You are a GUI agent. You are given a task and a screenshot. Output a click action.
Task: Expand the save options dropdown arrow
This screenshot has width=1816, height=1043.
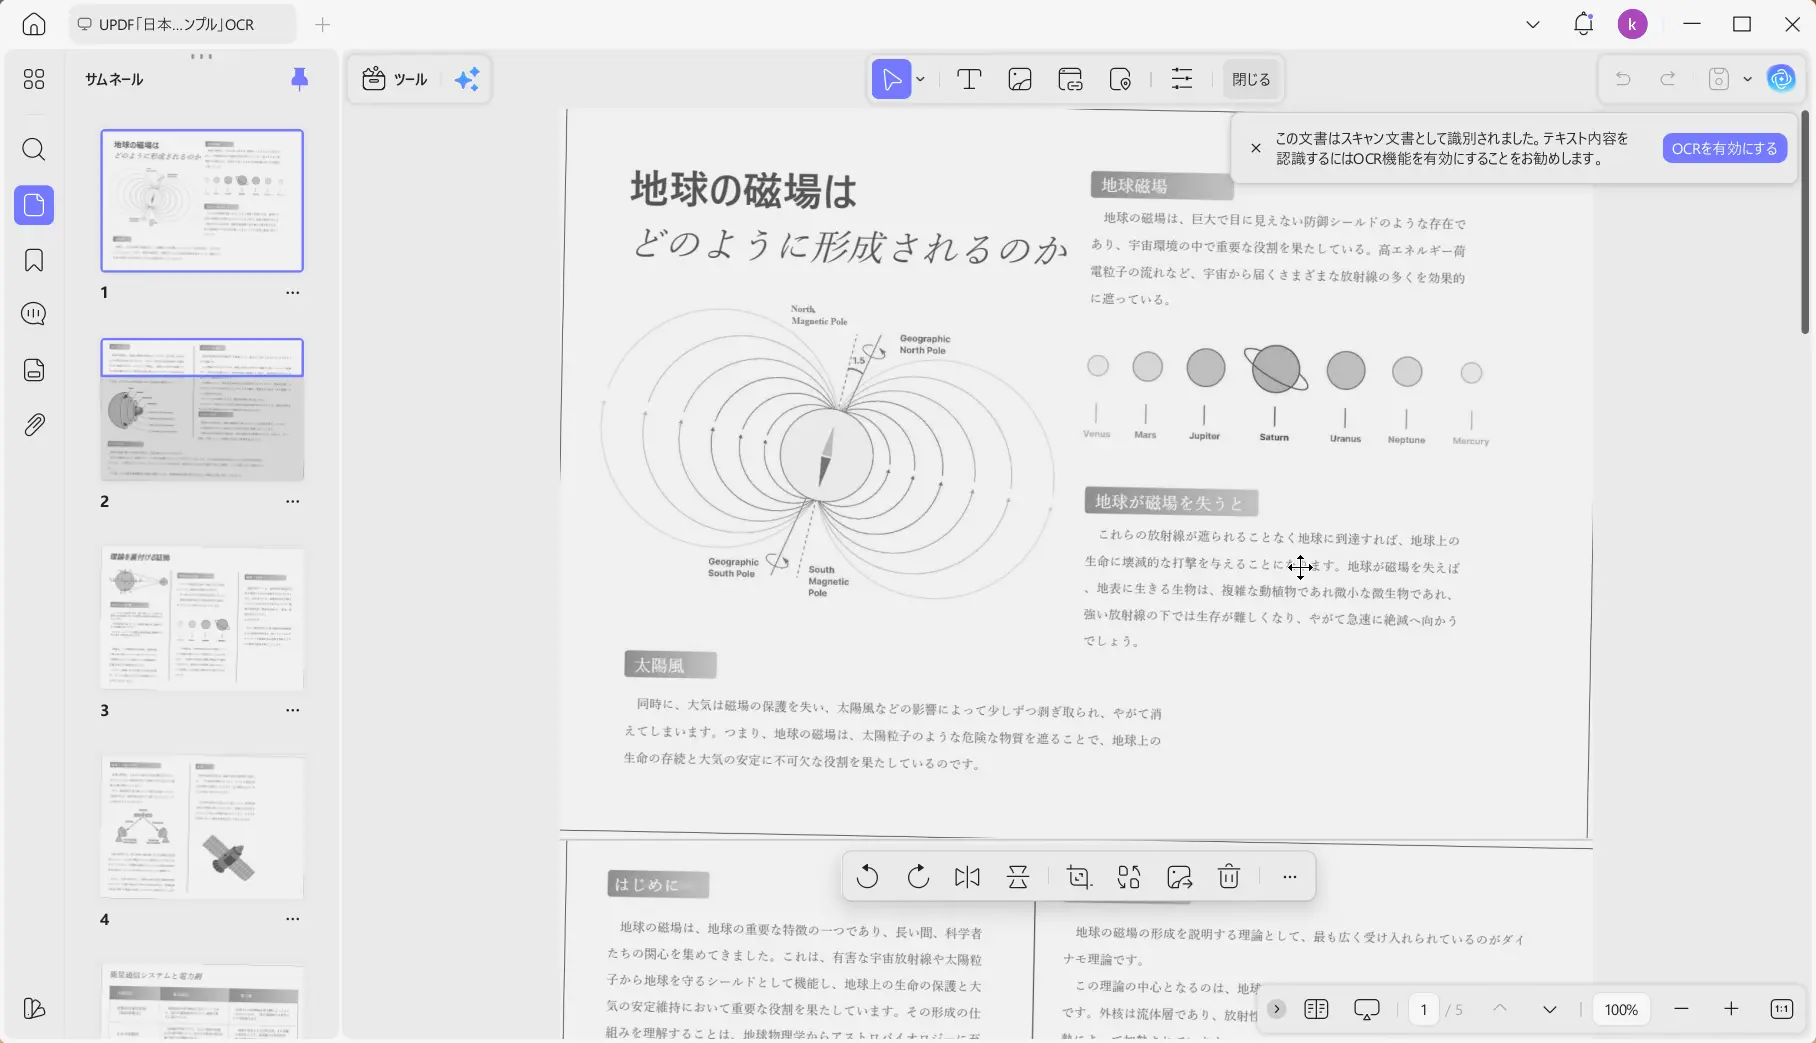pos(1747,79)
